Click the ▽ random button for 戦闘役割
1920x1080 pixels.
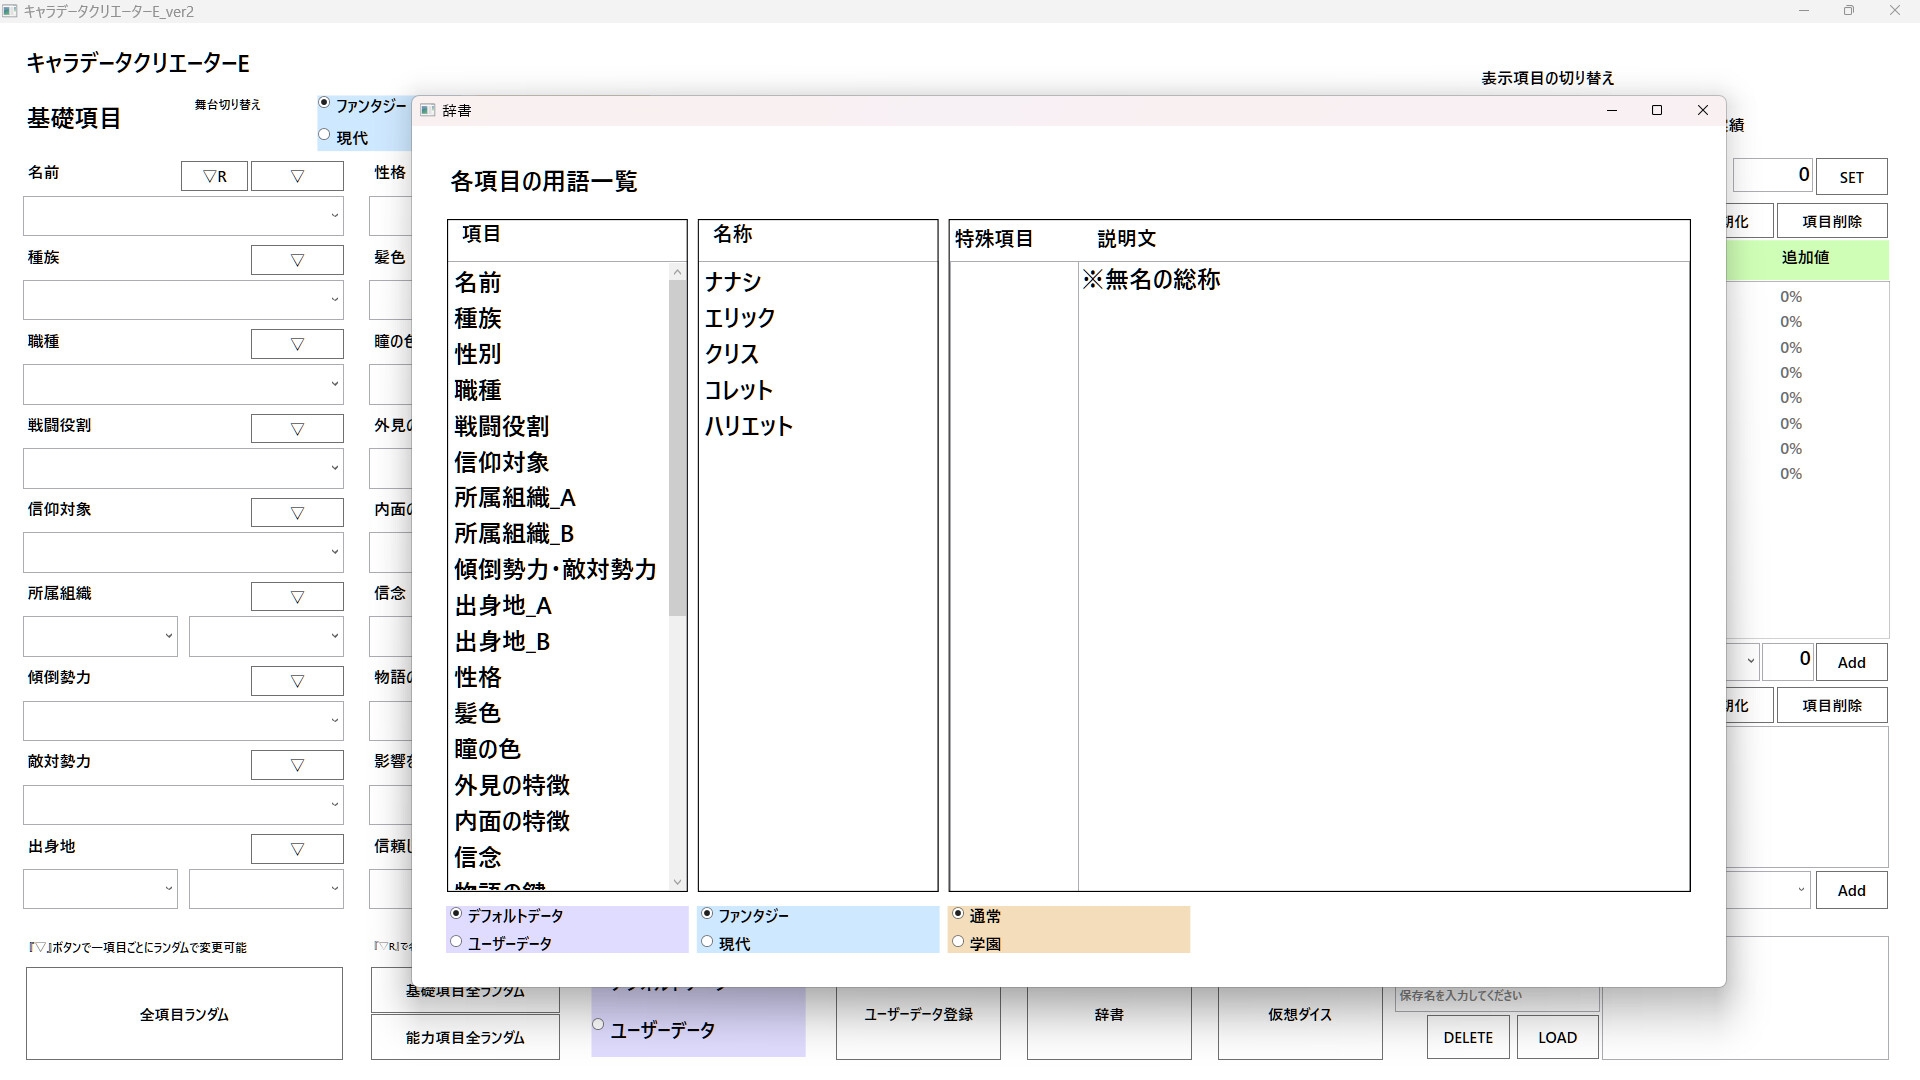coord(297,429)
